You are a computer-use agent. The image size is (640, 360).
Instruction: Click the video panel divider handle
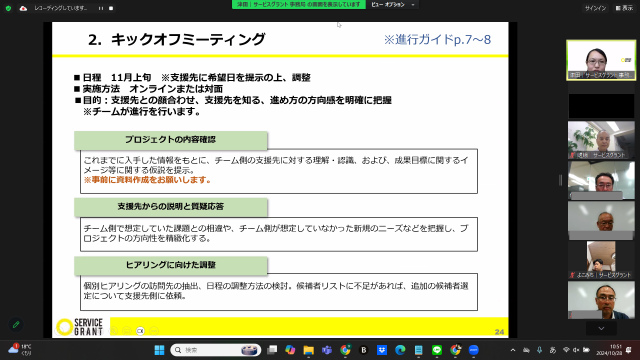pyautogui.click(x=560, y=180)
